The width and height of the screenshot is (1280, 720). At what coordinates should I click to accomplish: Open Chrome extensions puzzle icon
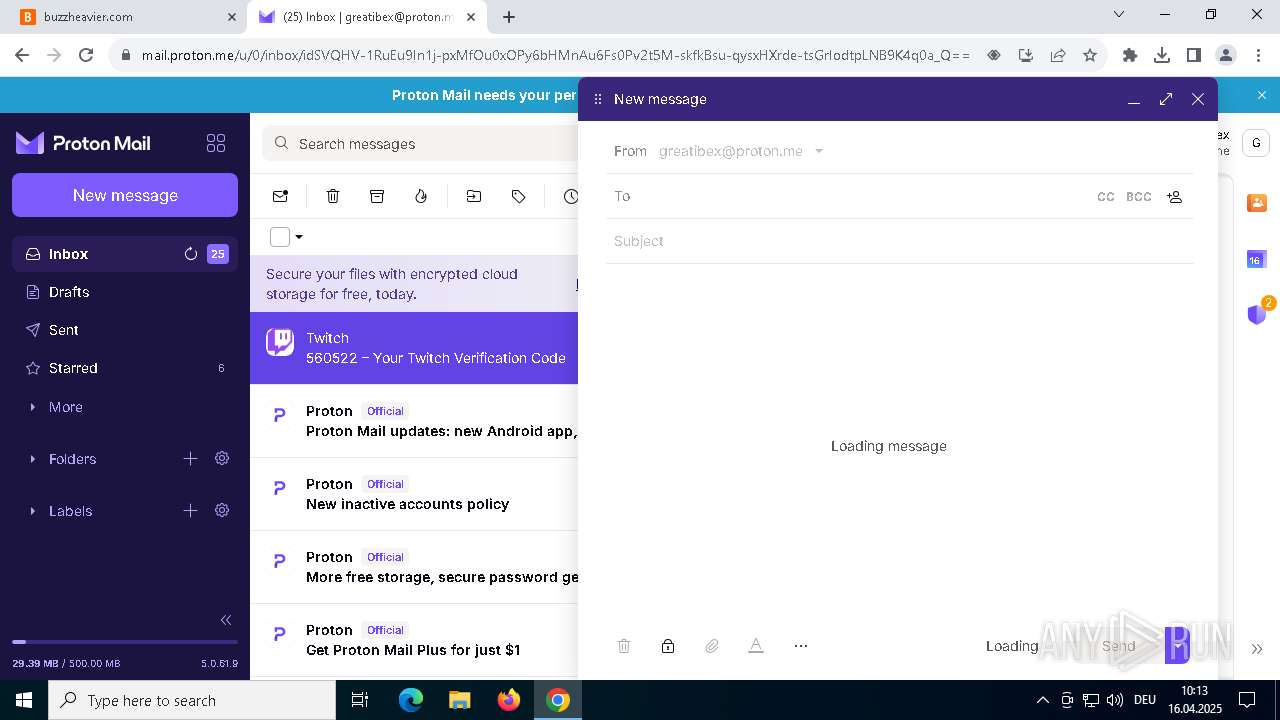[1130, 55]
